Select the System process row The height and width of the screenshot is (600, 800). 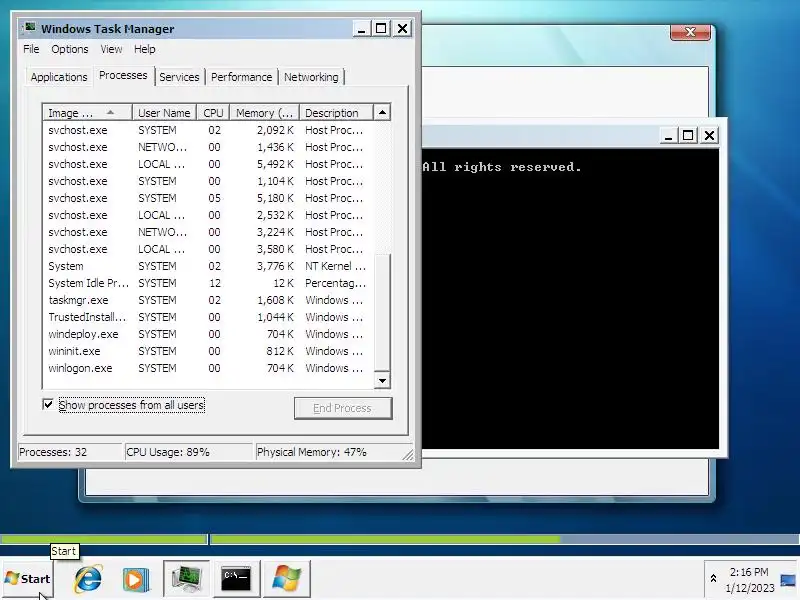point(208,266)
